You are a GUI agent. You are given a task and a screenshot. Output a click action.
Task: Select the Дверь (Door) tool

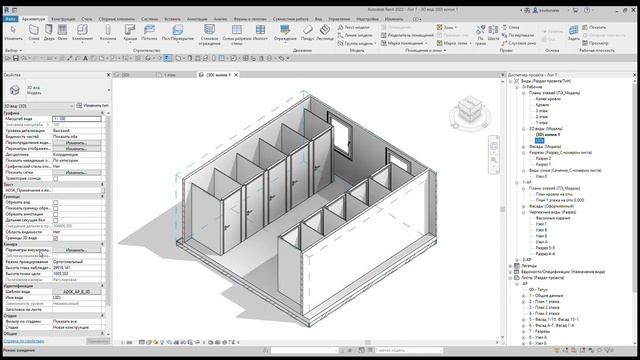click(x=49, y=32)
